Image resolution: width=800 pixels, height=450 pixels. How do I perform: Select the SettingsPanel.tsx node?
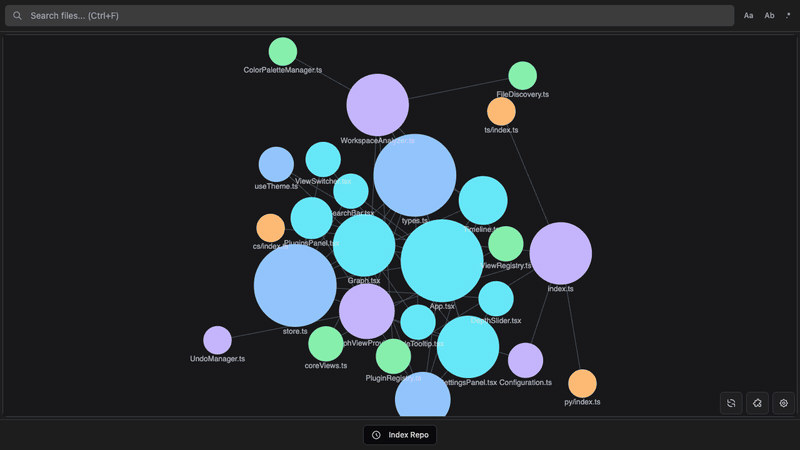[468, 347]
